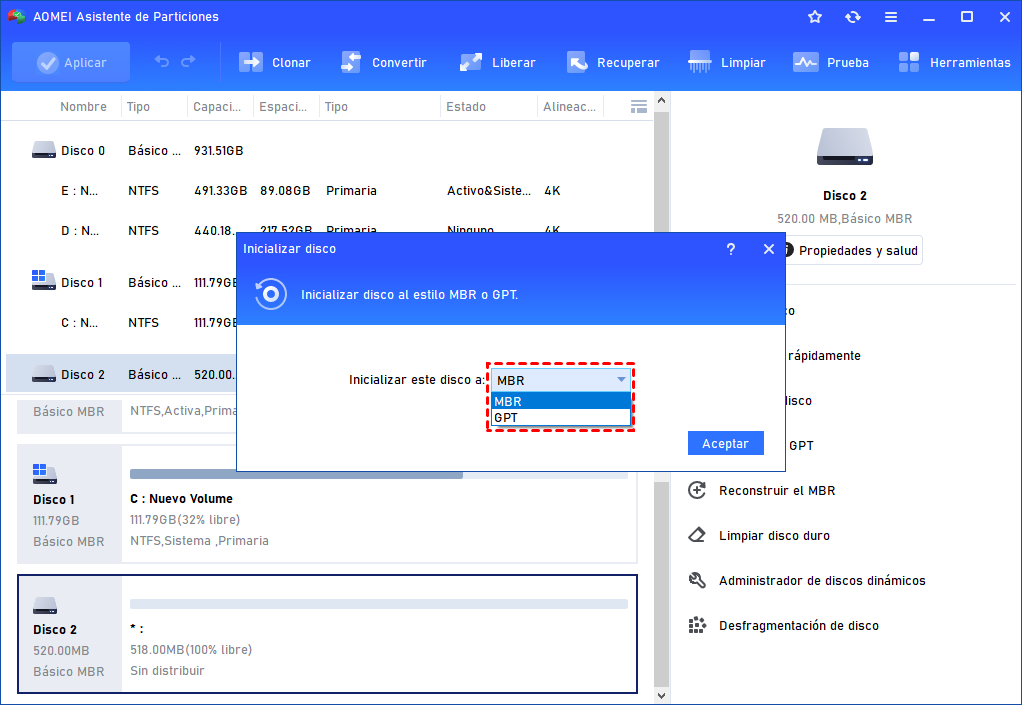This screenshot has width=1022, height=705.
Task: Click the Disco 1 label in disk map
Action: (x=54, y=500)
